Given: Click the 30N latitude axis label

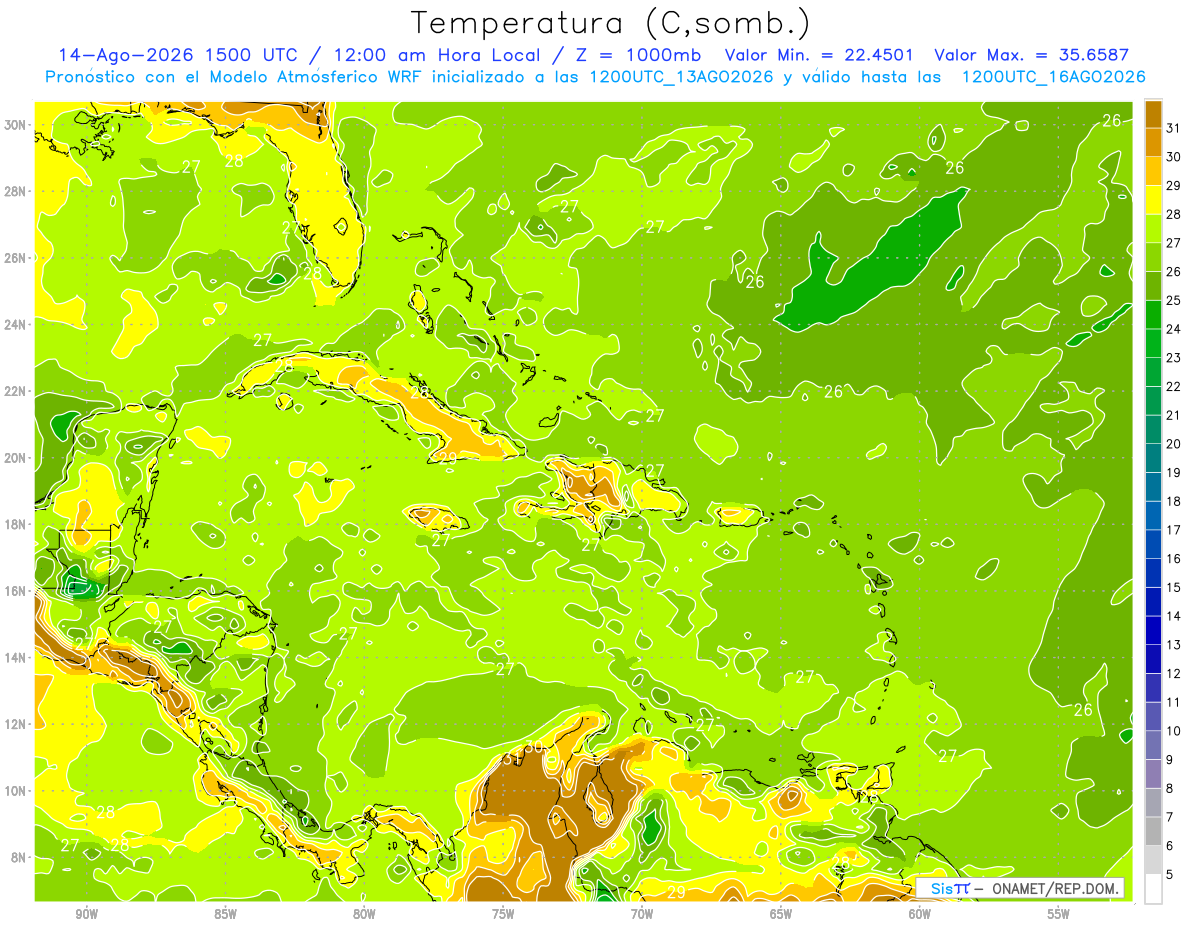Looking at the screenshot, I should click(17, 125).
